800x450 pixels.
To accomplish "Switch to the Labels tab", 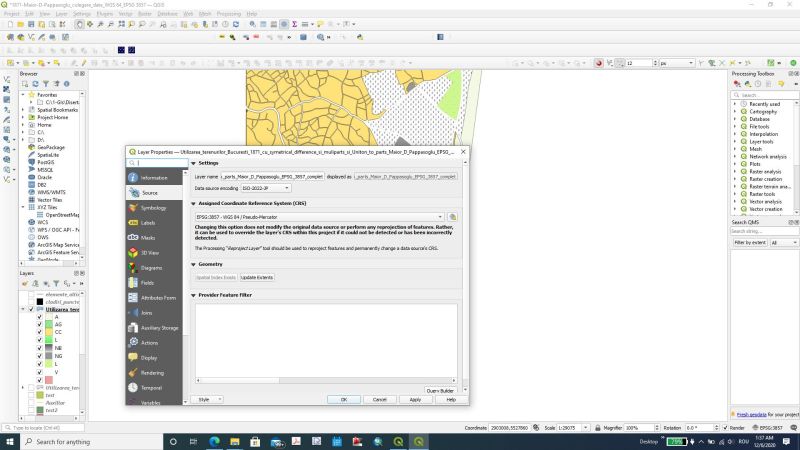I will tap(154, 223).
